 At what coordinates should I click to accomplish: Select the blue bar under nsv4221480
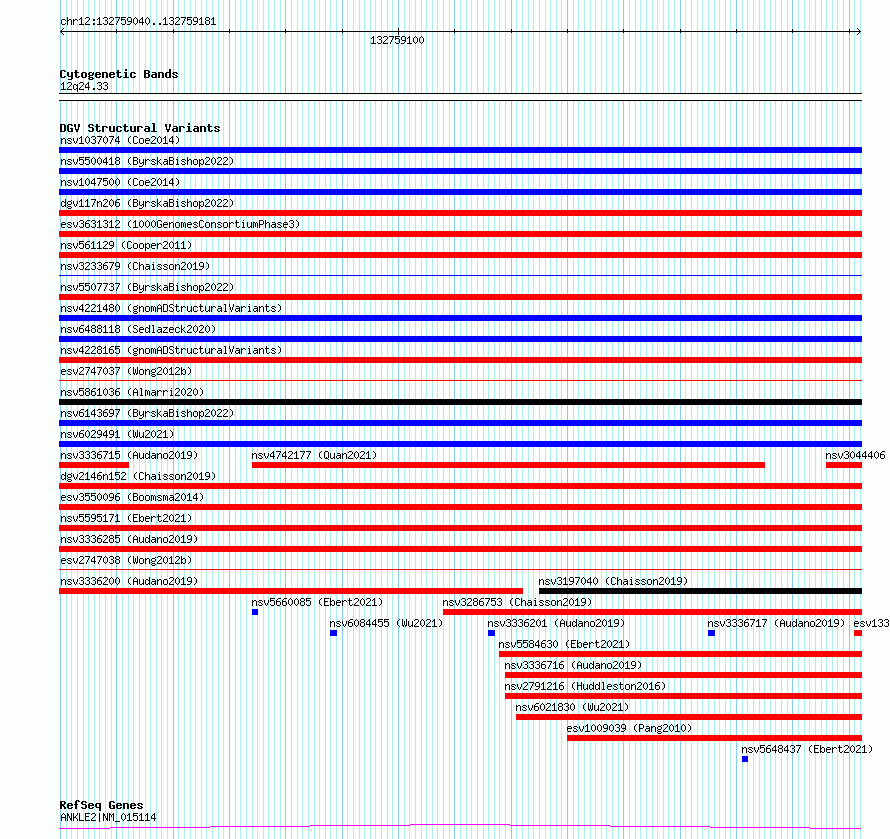[460, 318]
